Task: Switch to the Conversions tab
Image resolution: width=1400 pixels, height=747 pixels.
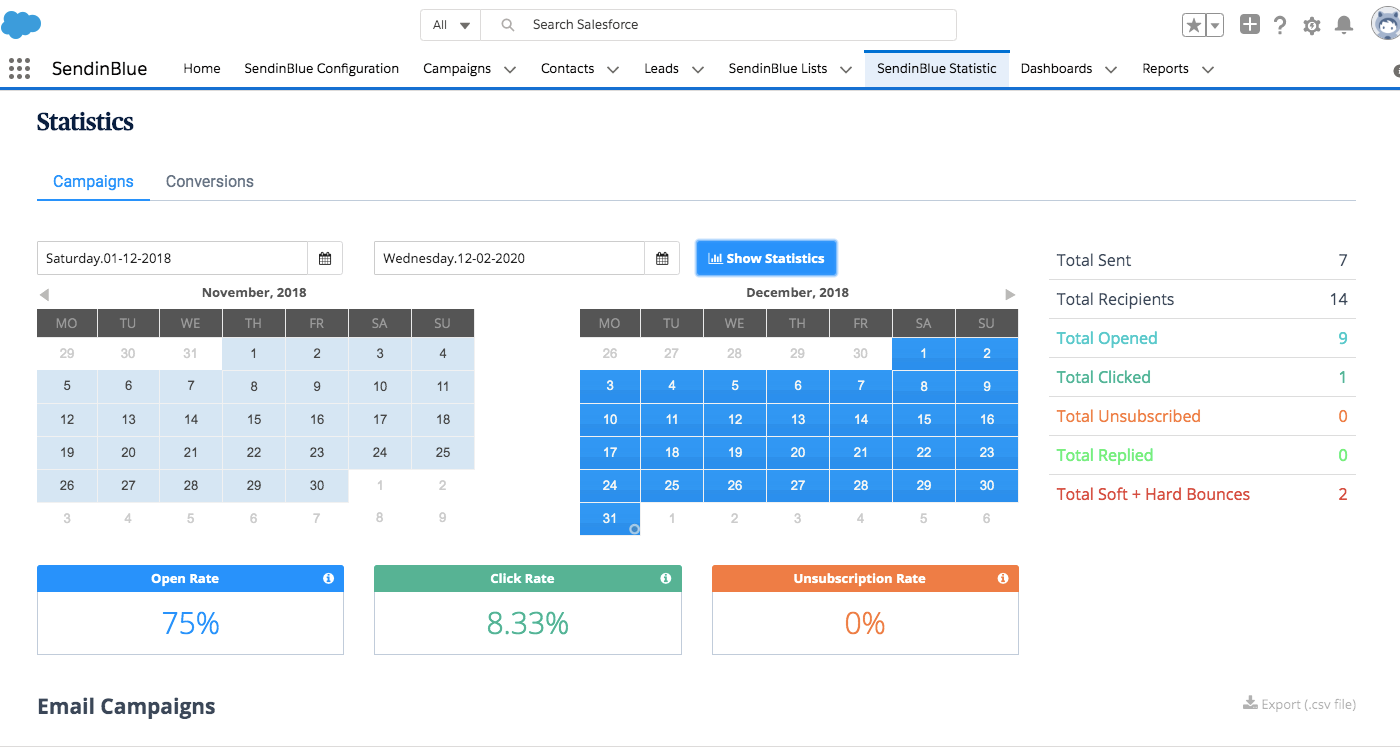Action: tap(209, 181)
